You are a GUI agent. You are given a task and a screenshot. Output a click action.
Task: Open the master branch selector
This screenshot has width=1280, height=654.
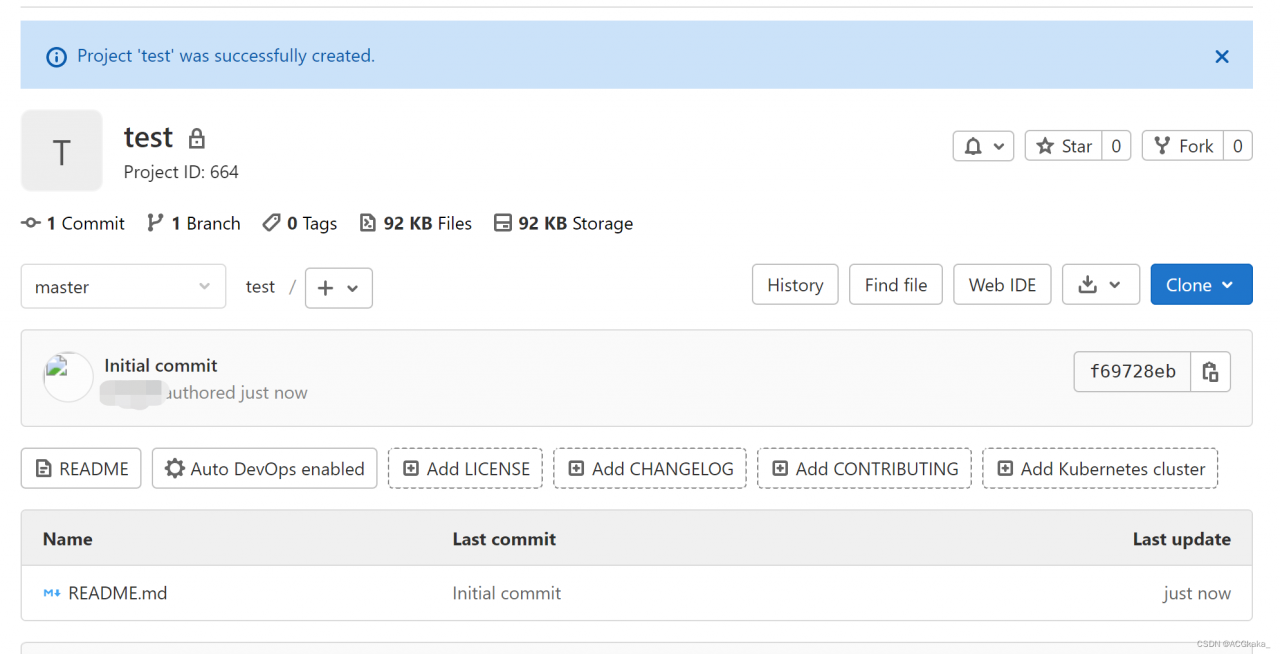coord(123,287)
